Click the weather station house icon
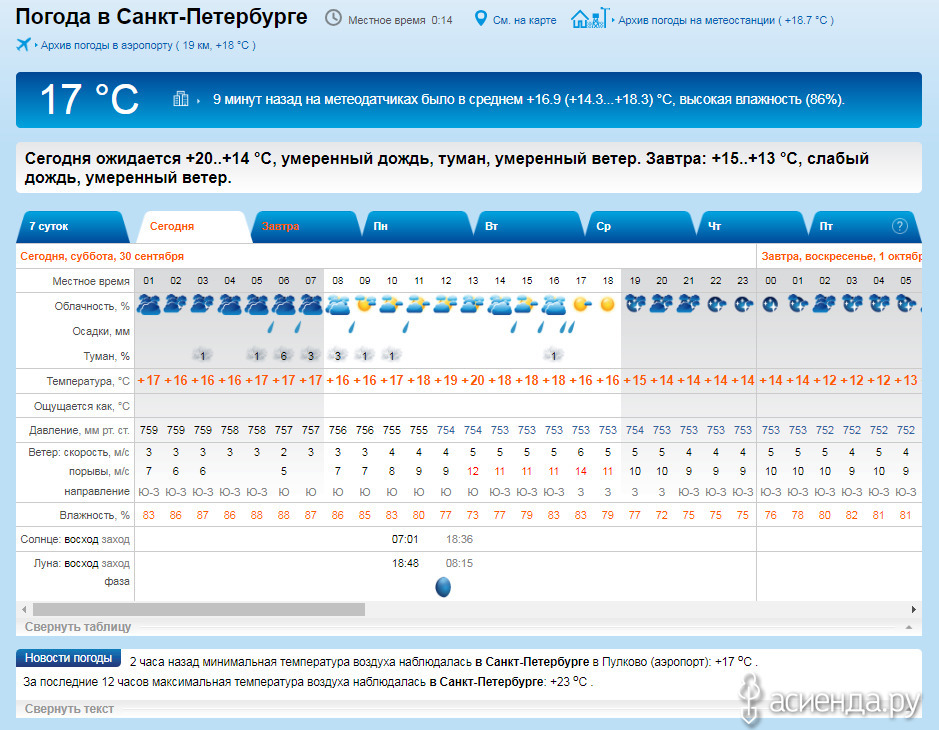This screenshot has width=939, height=730. click(590, 18)
